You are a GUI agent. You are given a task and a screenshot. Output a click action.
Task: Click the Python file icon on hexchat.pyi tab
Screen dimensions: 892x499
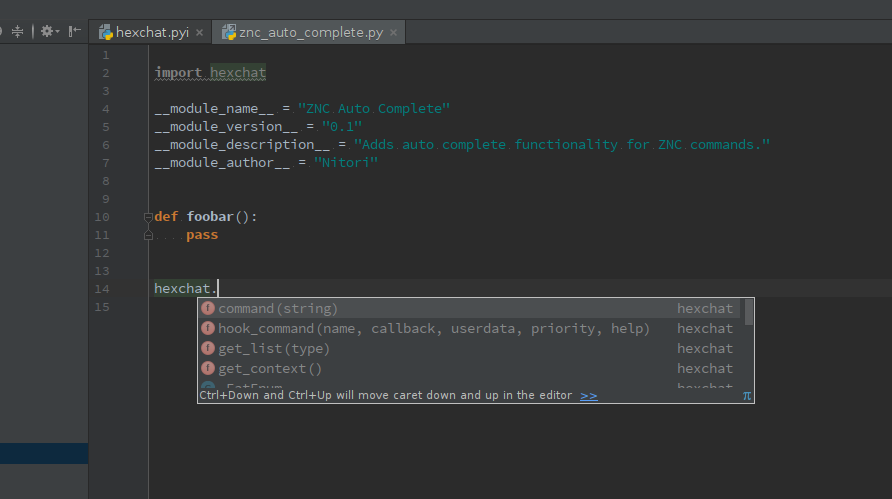pos(105,33)
